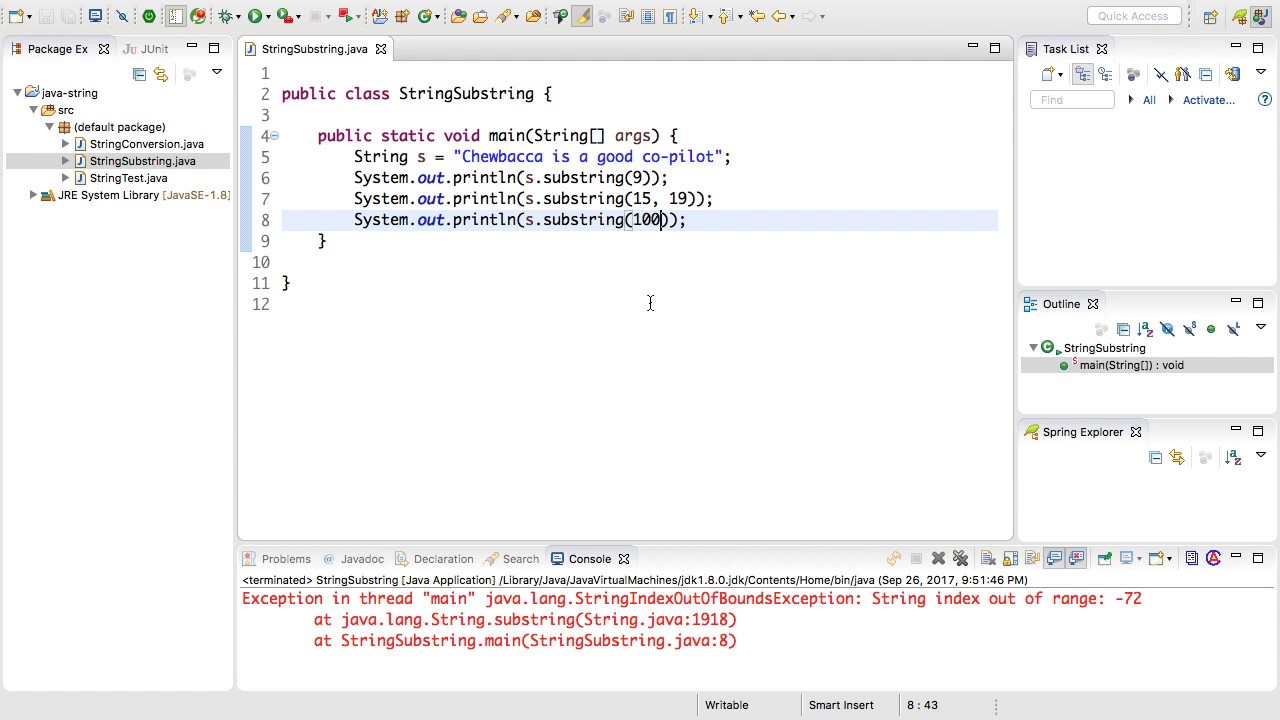Click Synchronize Changed icon in Task List
1280x720 pixels.
1232,74
